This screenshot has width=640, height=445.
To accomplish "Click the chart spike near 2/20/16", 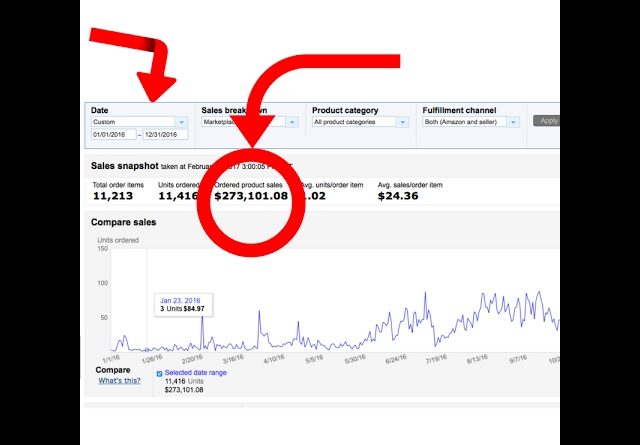I will [203, 320].
